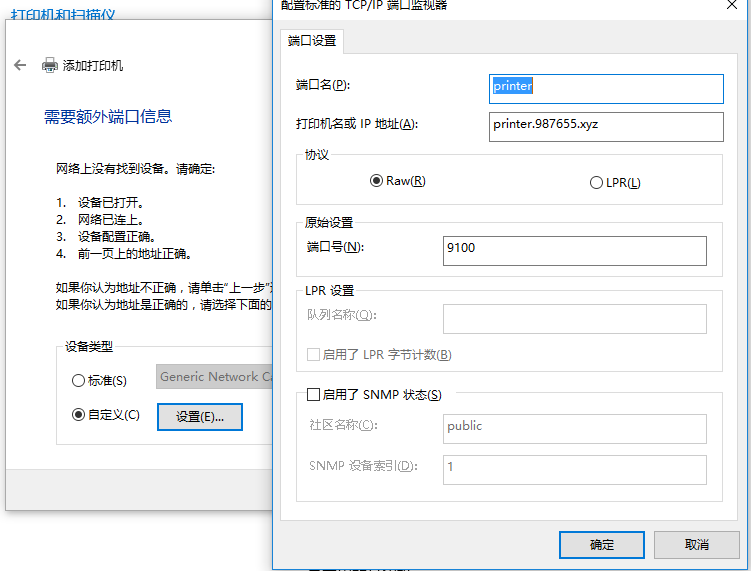Select the LPR(L) protocol radio button

point(597,183)
